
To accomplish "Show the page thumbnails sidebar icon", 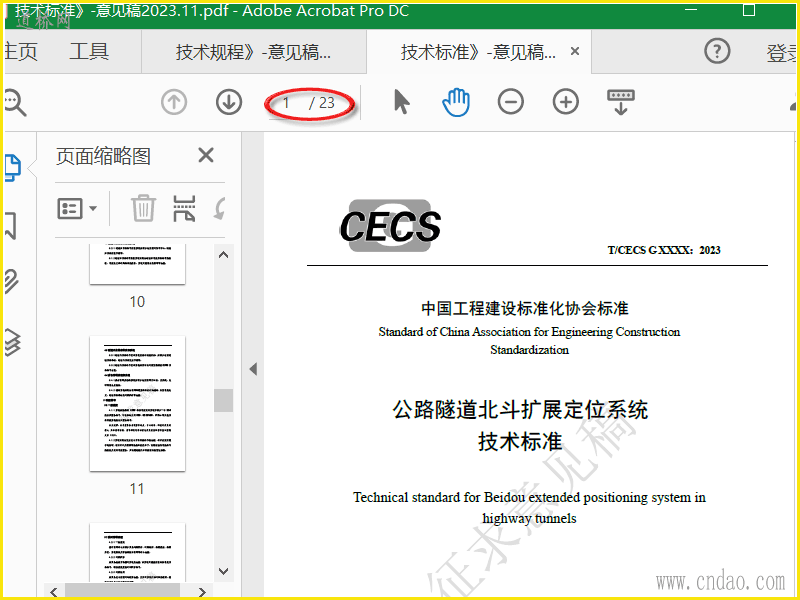I will [13, 168].
